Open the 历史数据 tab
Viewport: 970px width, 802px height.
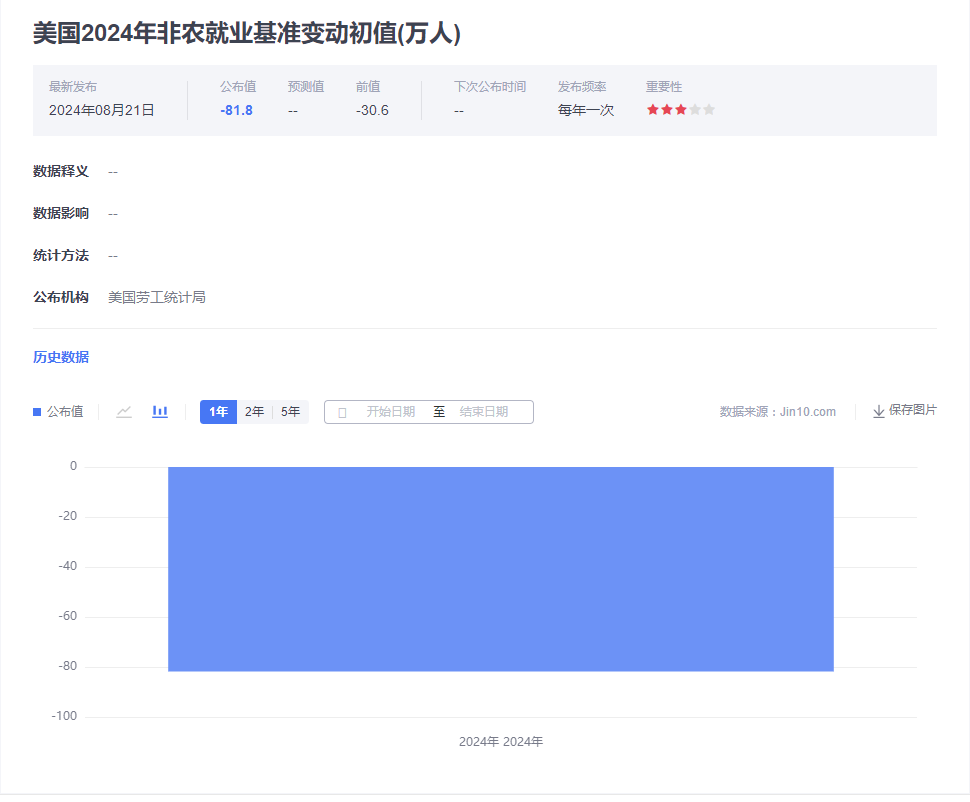point(61,357)
